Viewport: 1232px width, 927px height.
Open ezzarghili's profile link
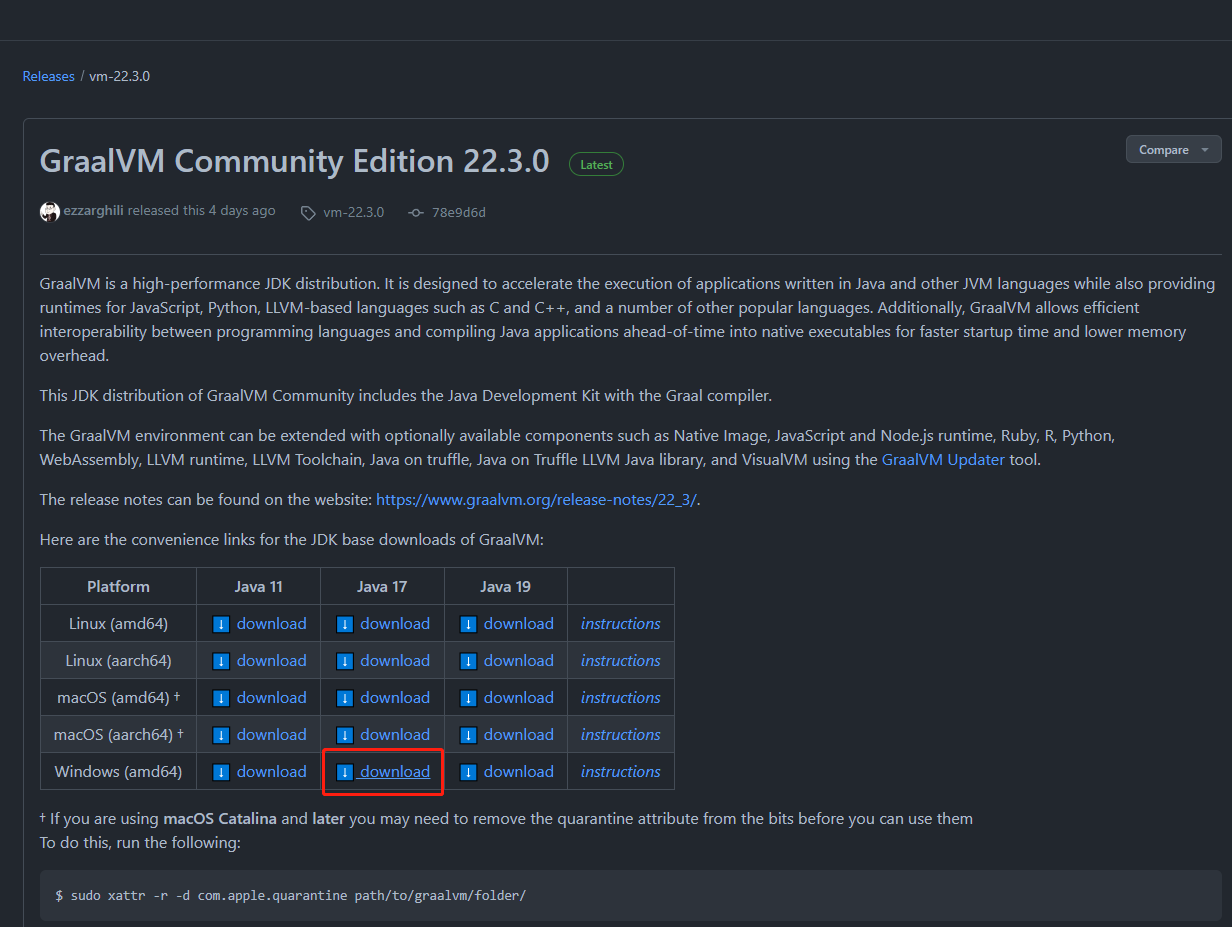click(x=94, y=211)
